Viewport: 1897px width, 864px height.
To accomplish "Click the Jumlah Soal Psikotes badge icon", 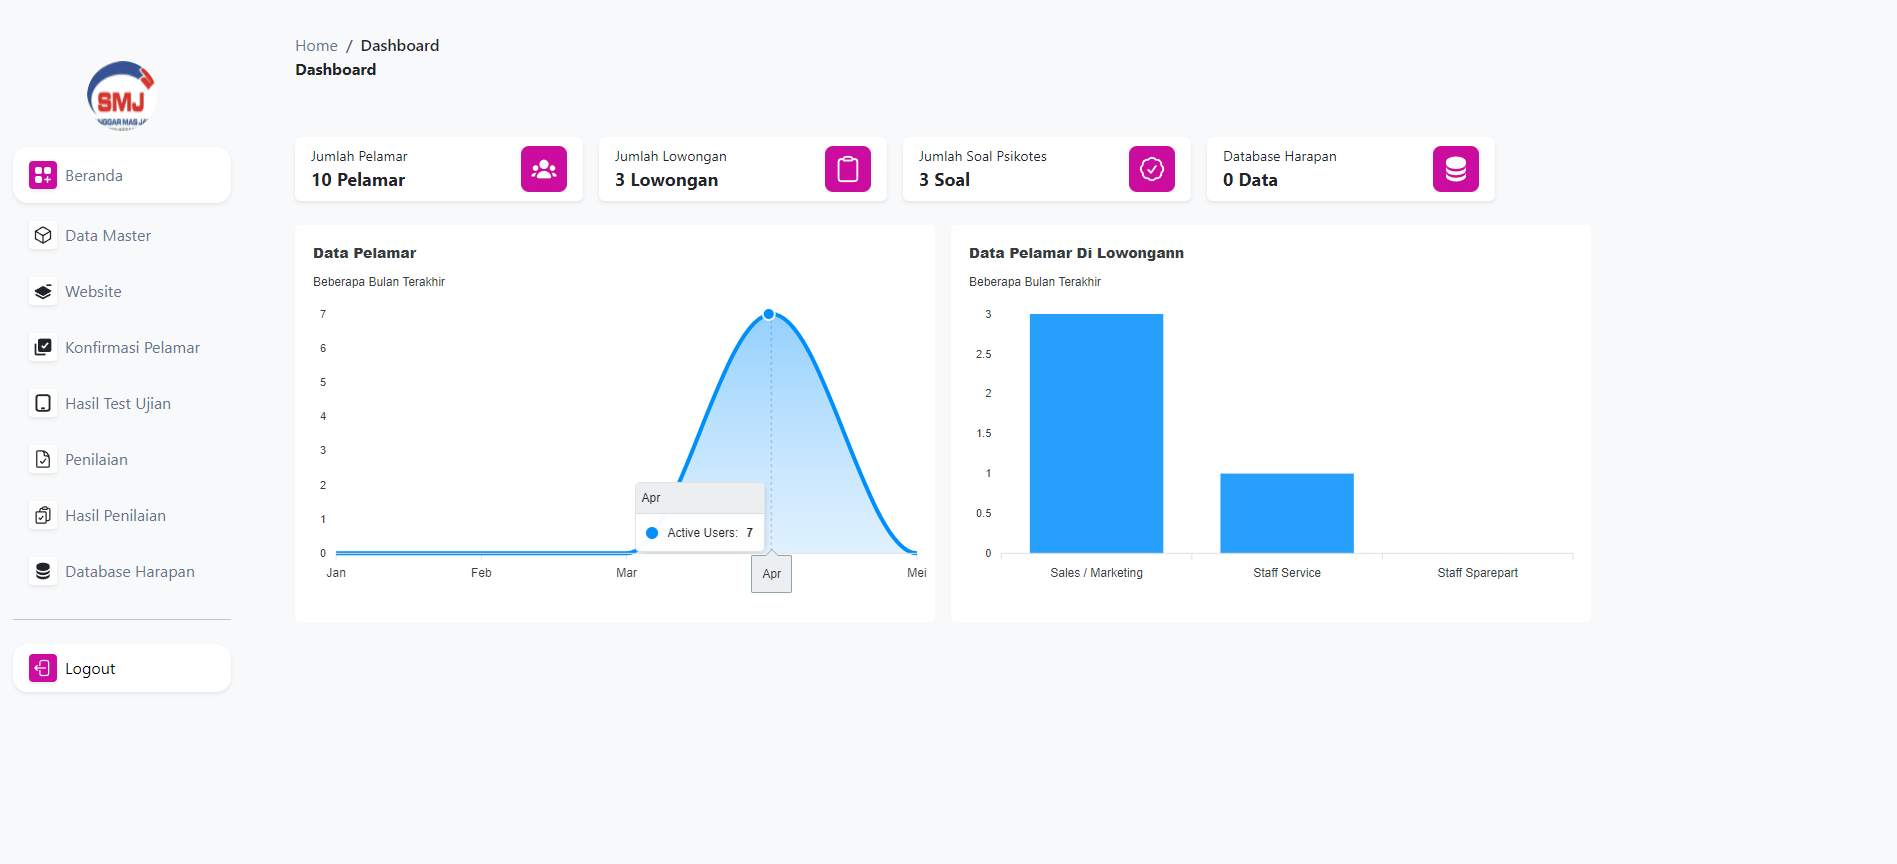I will [x=1151, y=169].
